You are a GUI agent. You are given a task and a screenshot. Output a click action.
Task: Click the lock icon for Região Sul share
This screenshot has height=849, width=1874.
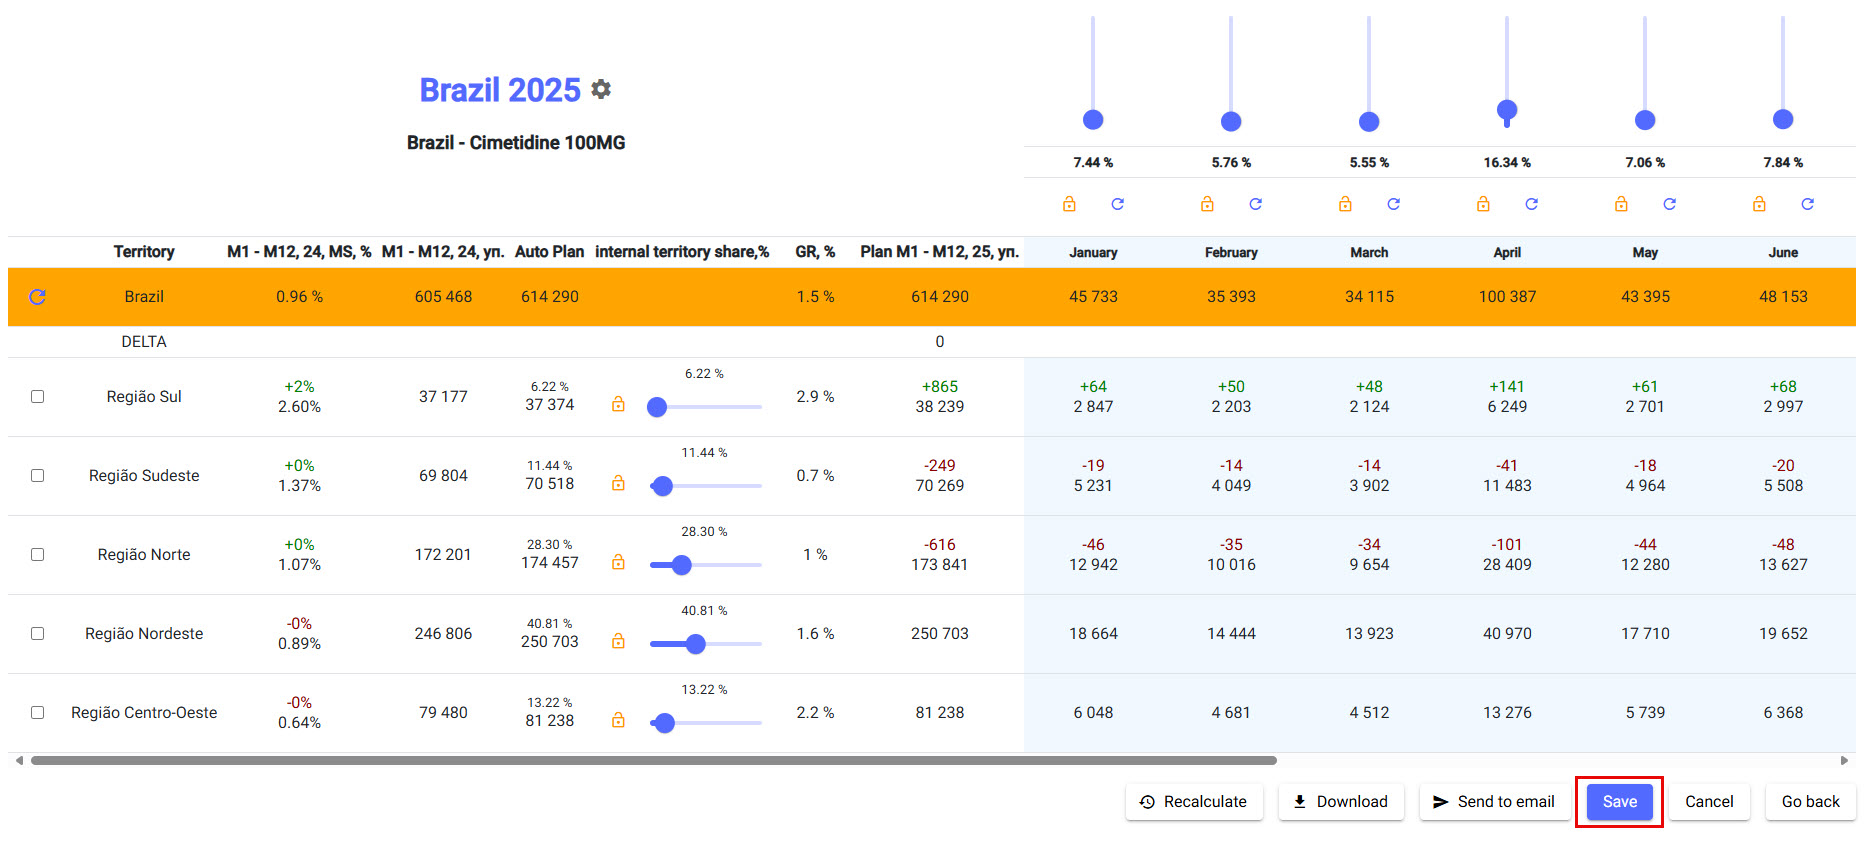pyautogui.click(x=618, y=404)
